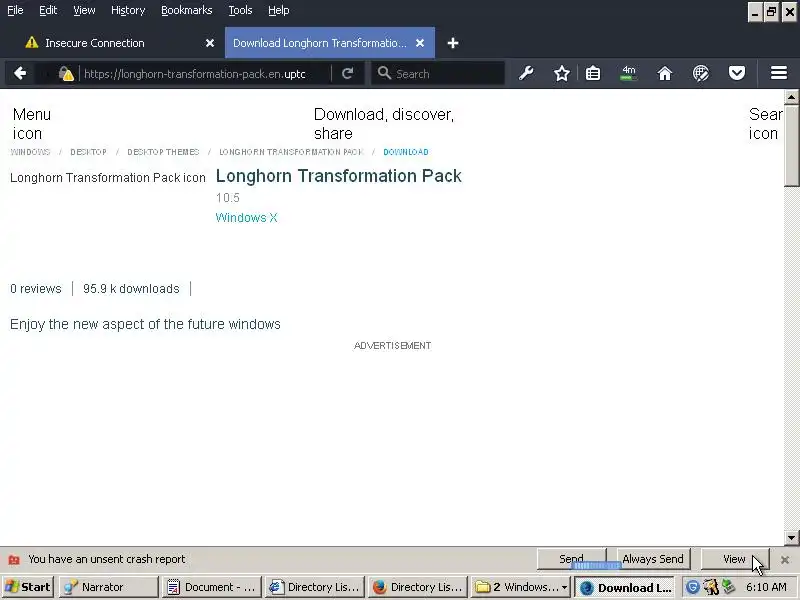Click the ADVERTISEMENT label
The width and height of the screenshot is (800, 600).
pos(392,346)
